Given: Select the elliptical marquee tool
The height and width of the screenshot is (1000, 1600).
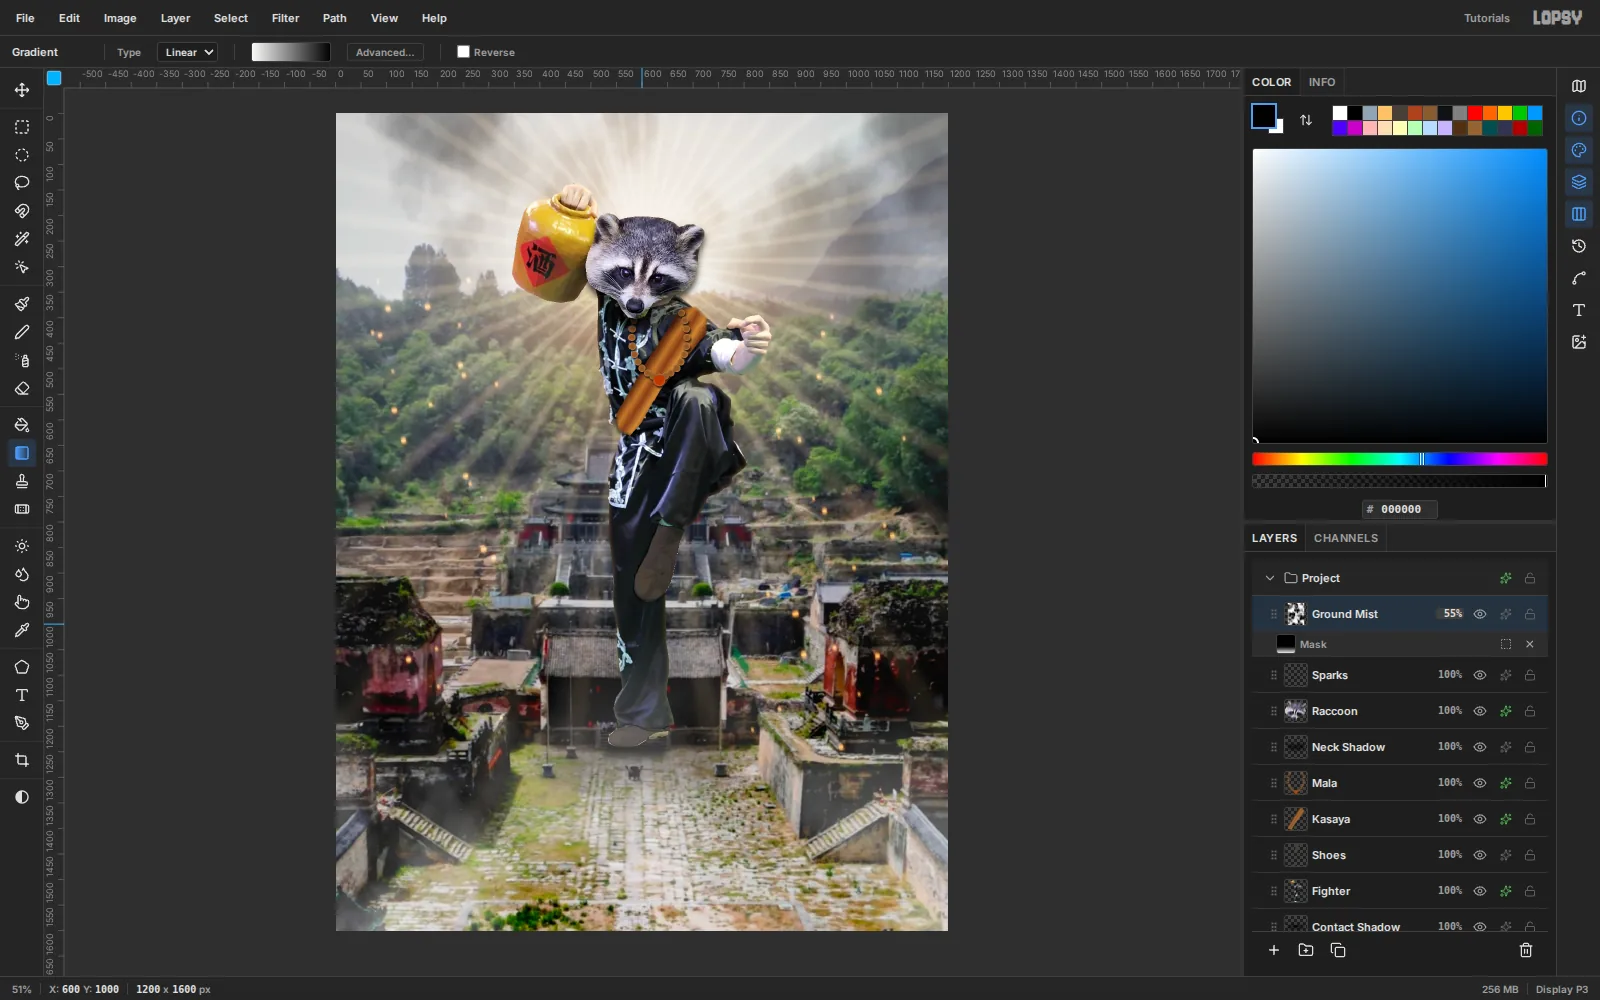Looking at the screenshot, I should tap(22, 155).
